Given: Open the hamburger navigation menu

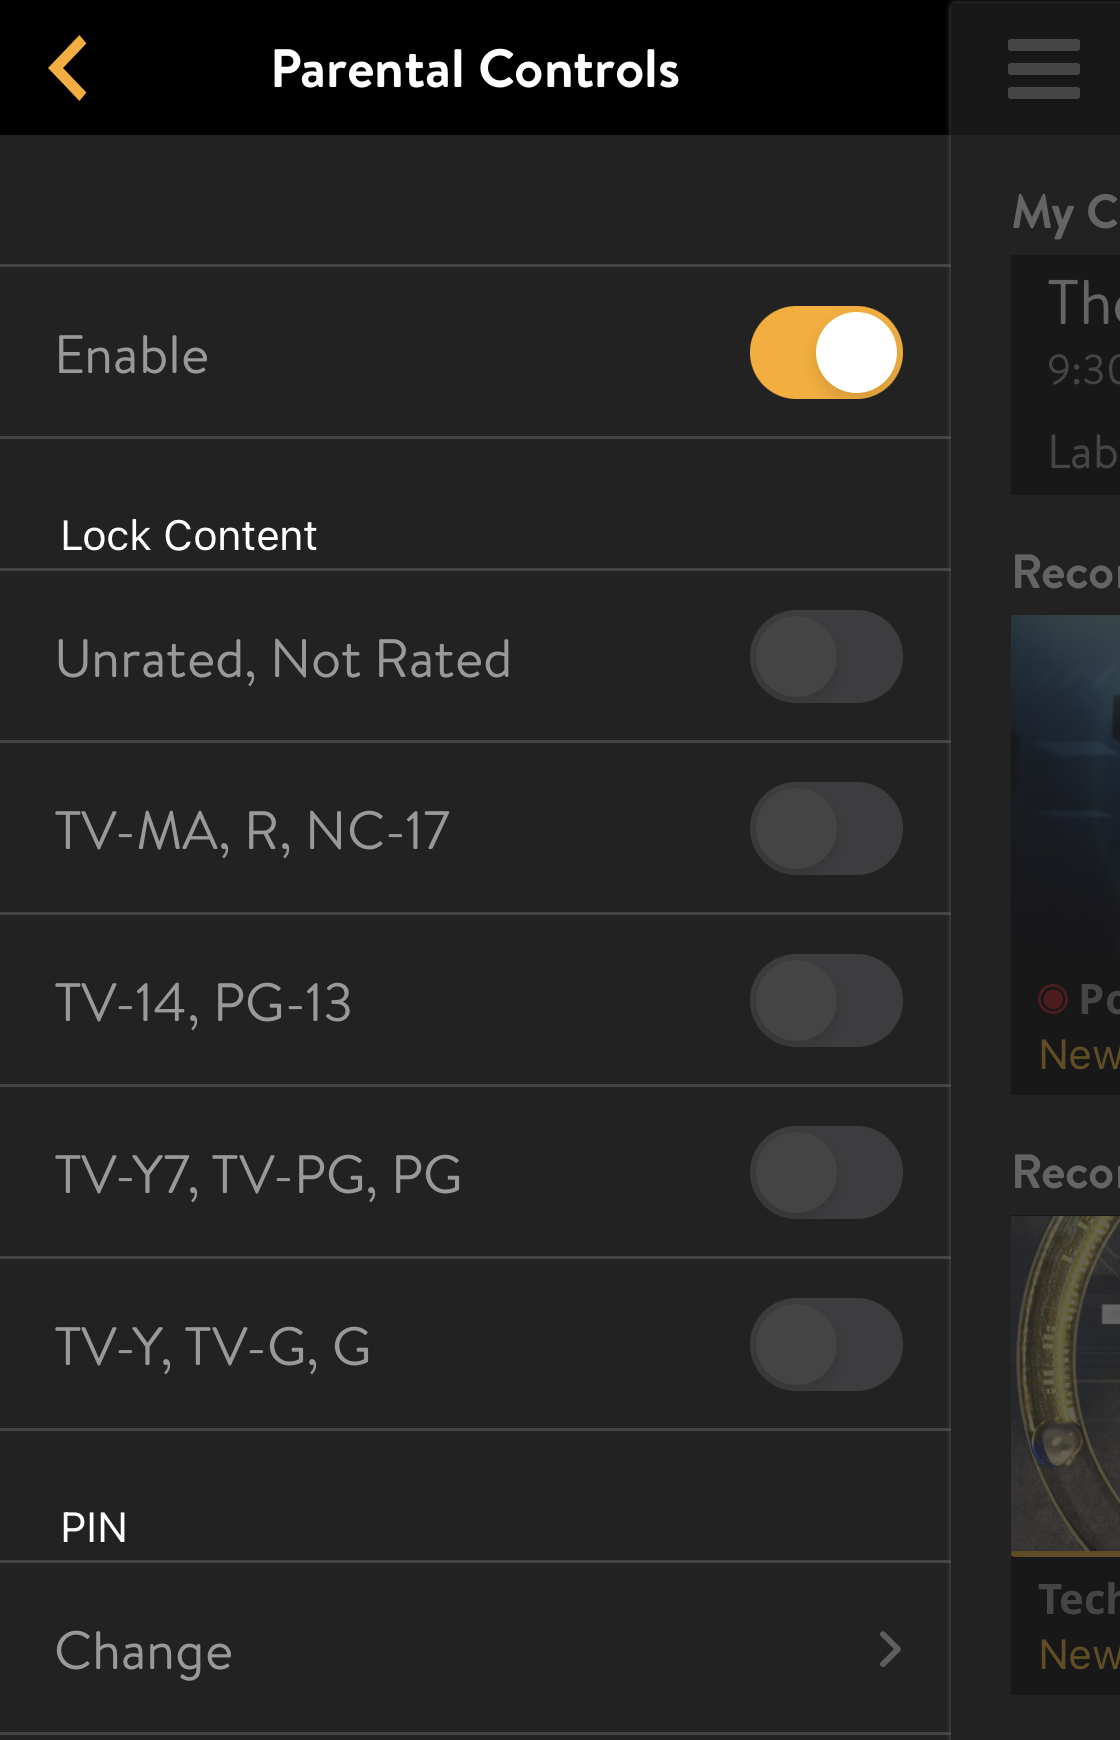Looking at the screenshot, I should (1043, 68).
